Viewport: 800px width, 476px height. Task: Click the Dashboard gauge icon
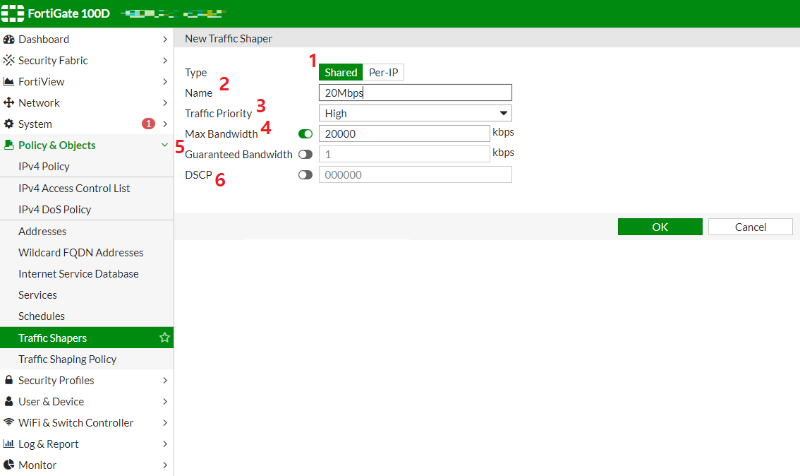pos(9,39)
